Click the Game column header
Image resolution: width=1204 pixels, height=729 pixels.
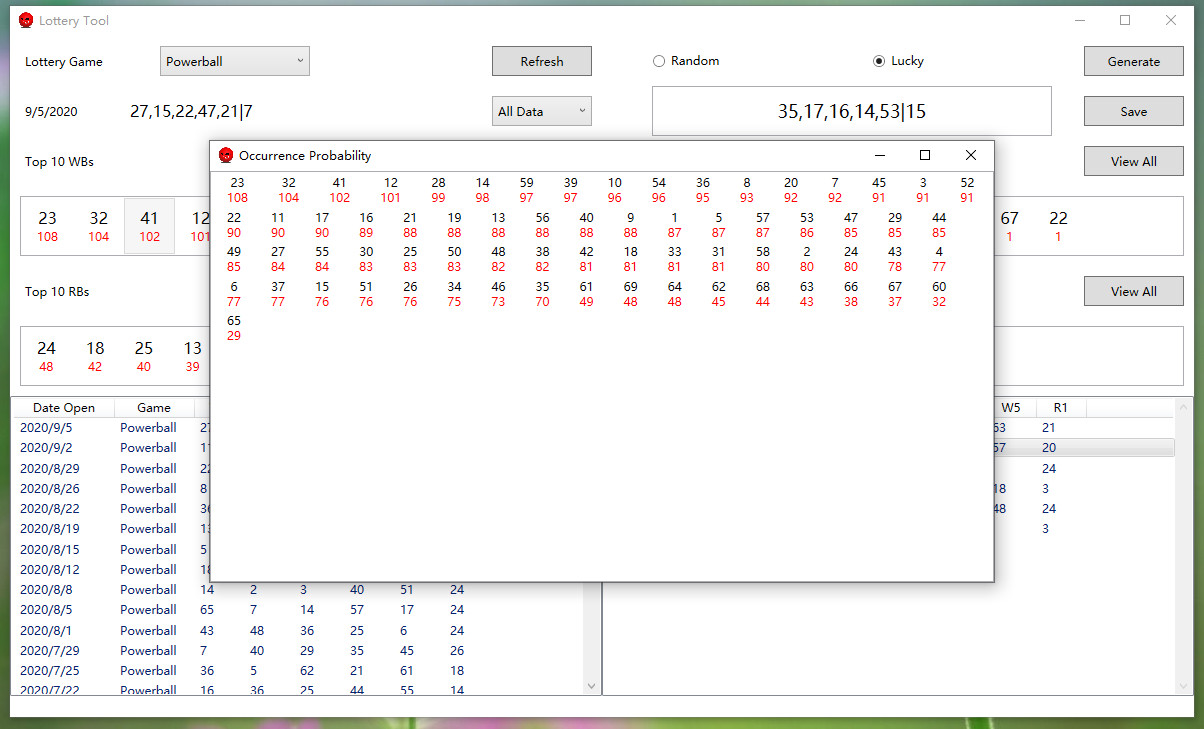point(154,407)
